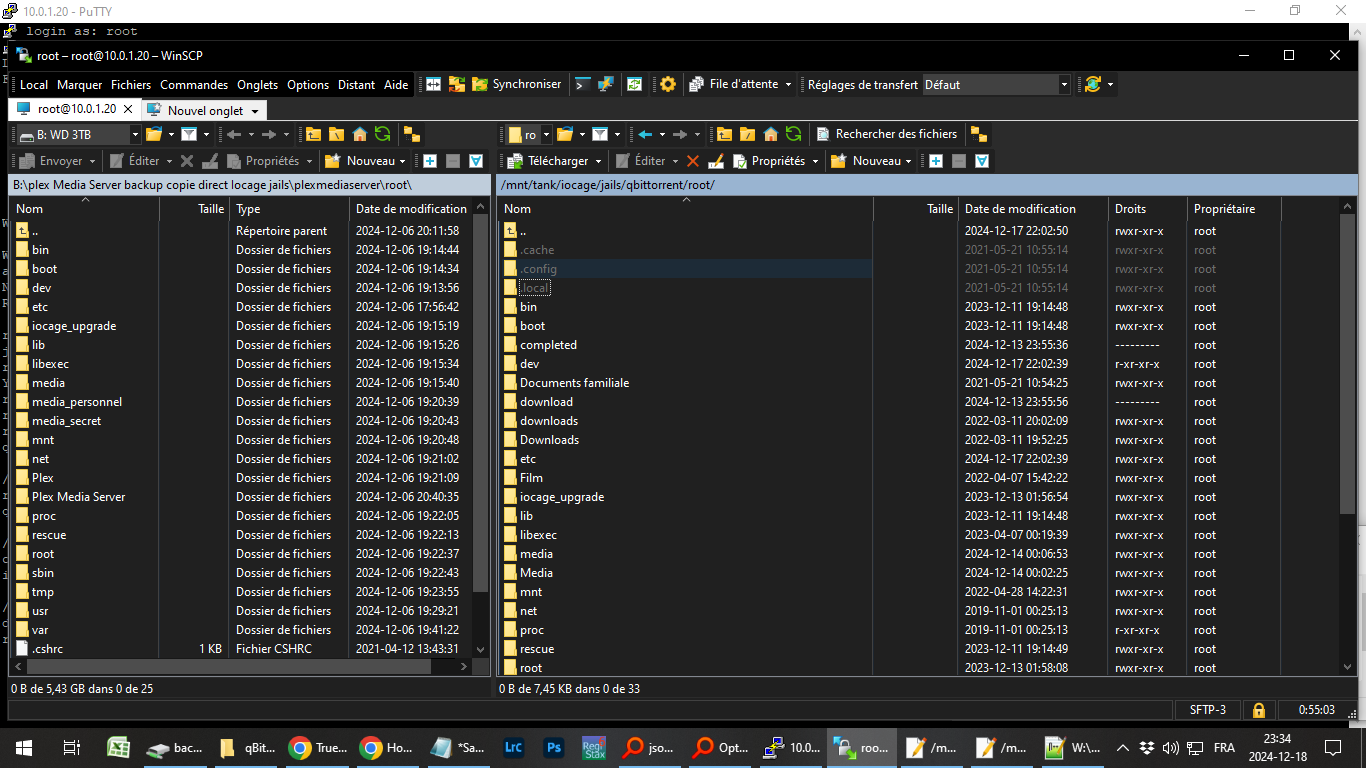This screenshot has width=1366, height=768.
Task: Select the completed remote folder
Action: point(548,345)
